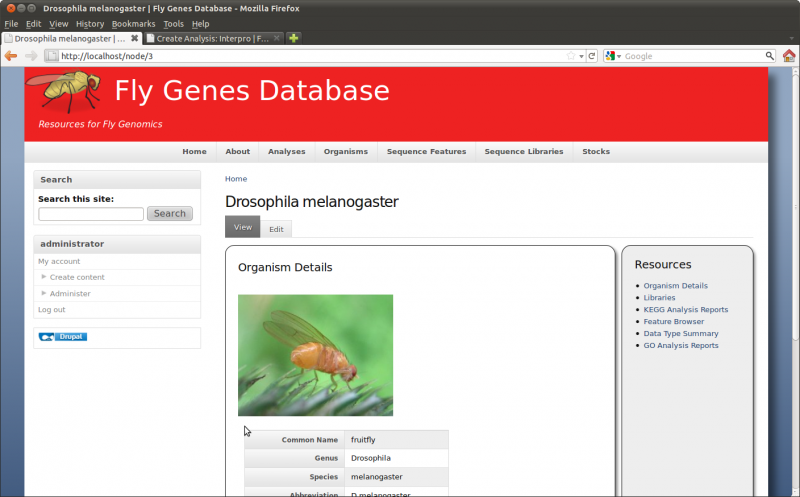The width and height of the screenshot is (800, 497).
Task: Click the page icon in the address bar
Action: coord(52,56)
